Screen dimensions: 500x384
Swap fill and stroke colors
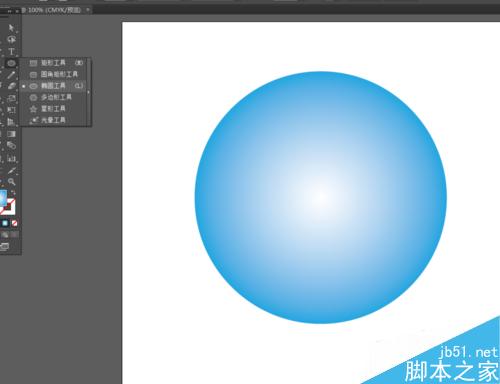coord(13,192)
